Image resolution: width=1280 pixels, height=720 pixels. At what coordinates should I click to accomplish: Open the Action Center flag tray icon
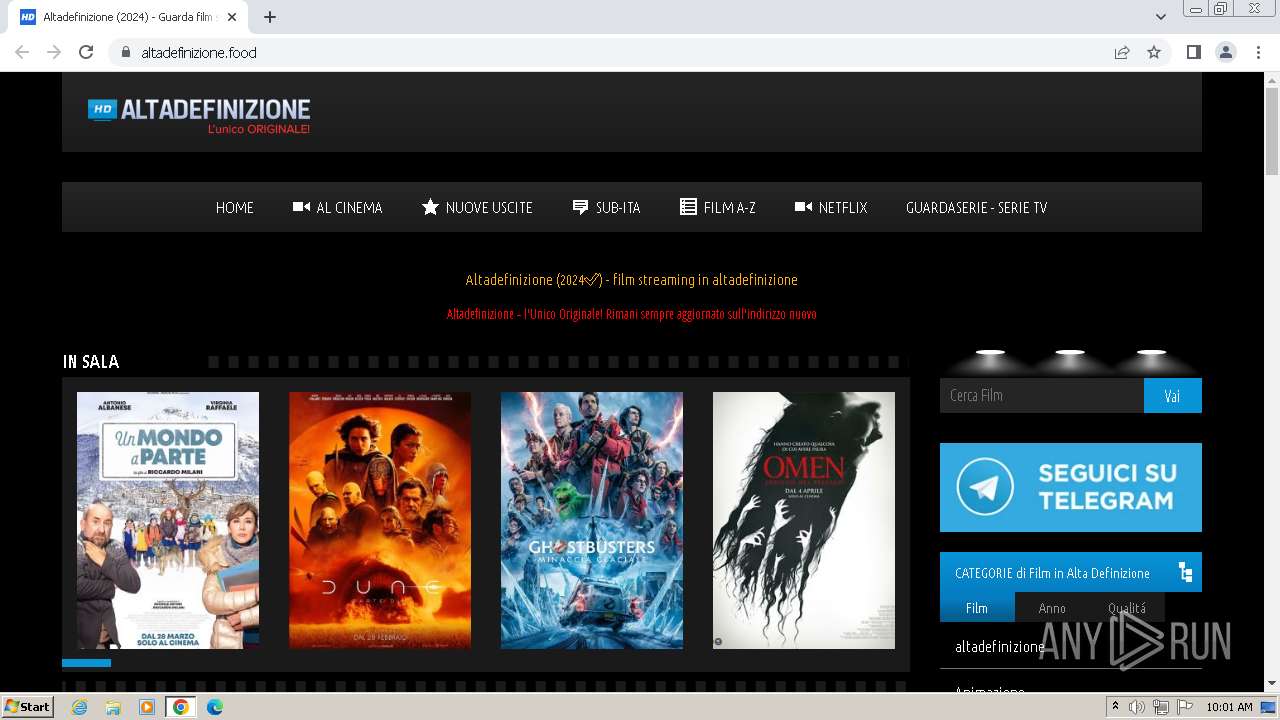1185,707
